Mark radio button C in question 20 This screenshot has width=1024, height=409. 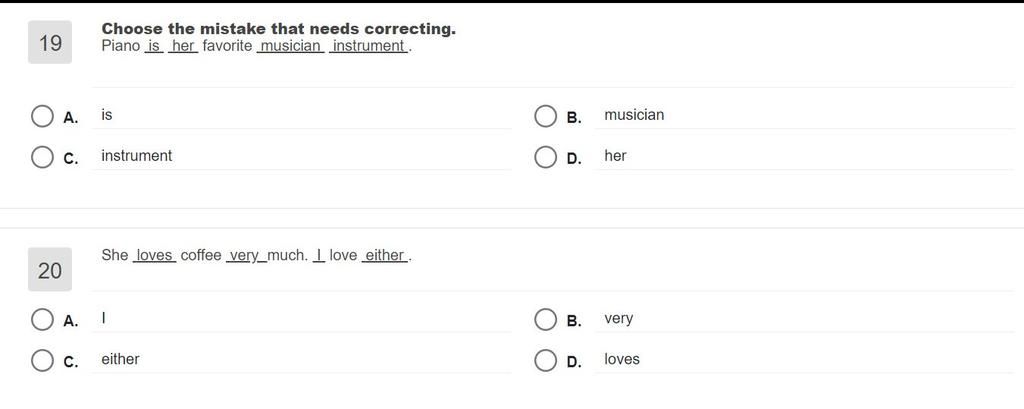coord(42,360)
